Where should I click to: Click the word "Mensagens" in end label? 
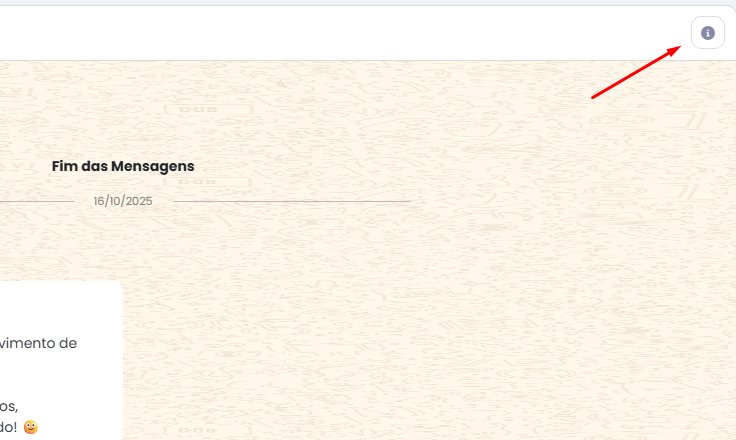(153, 166)
